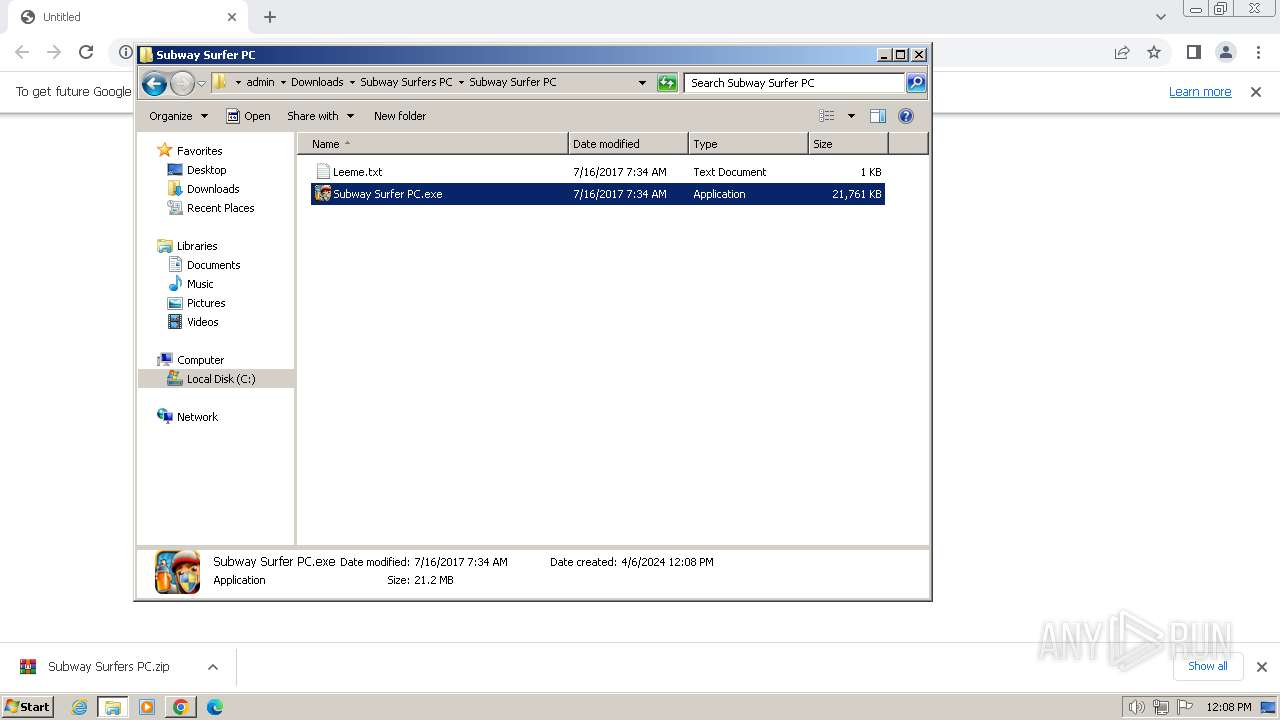Open Internet Explorer from the taskbar
The image size is (1280, 720).
point(79,707)
